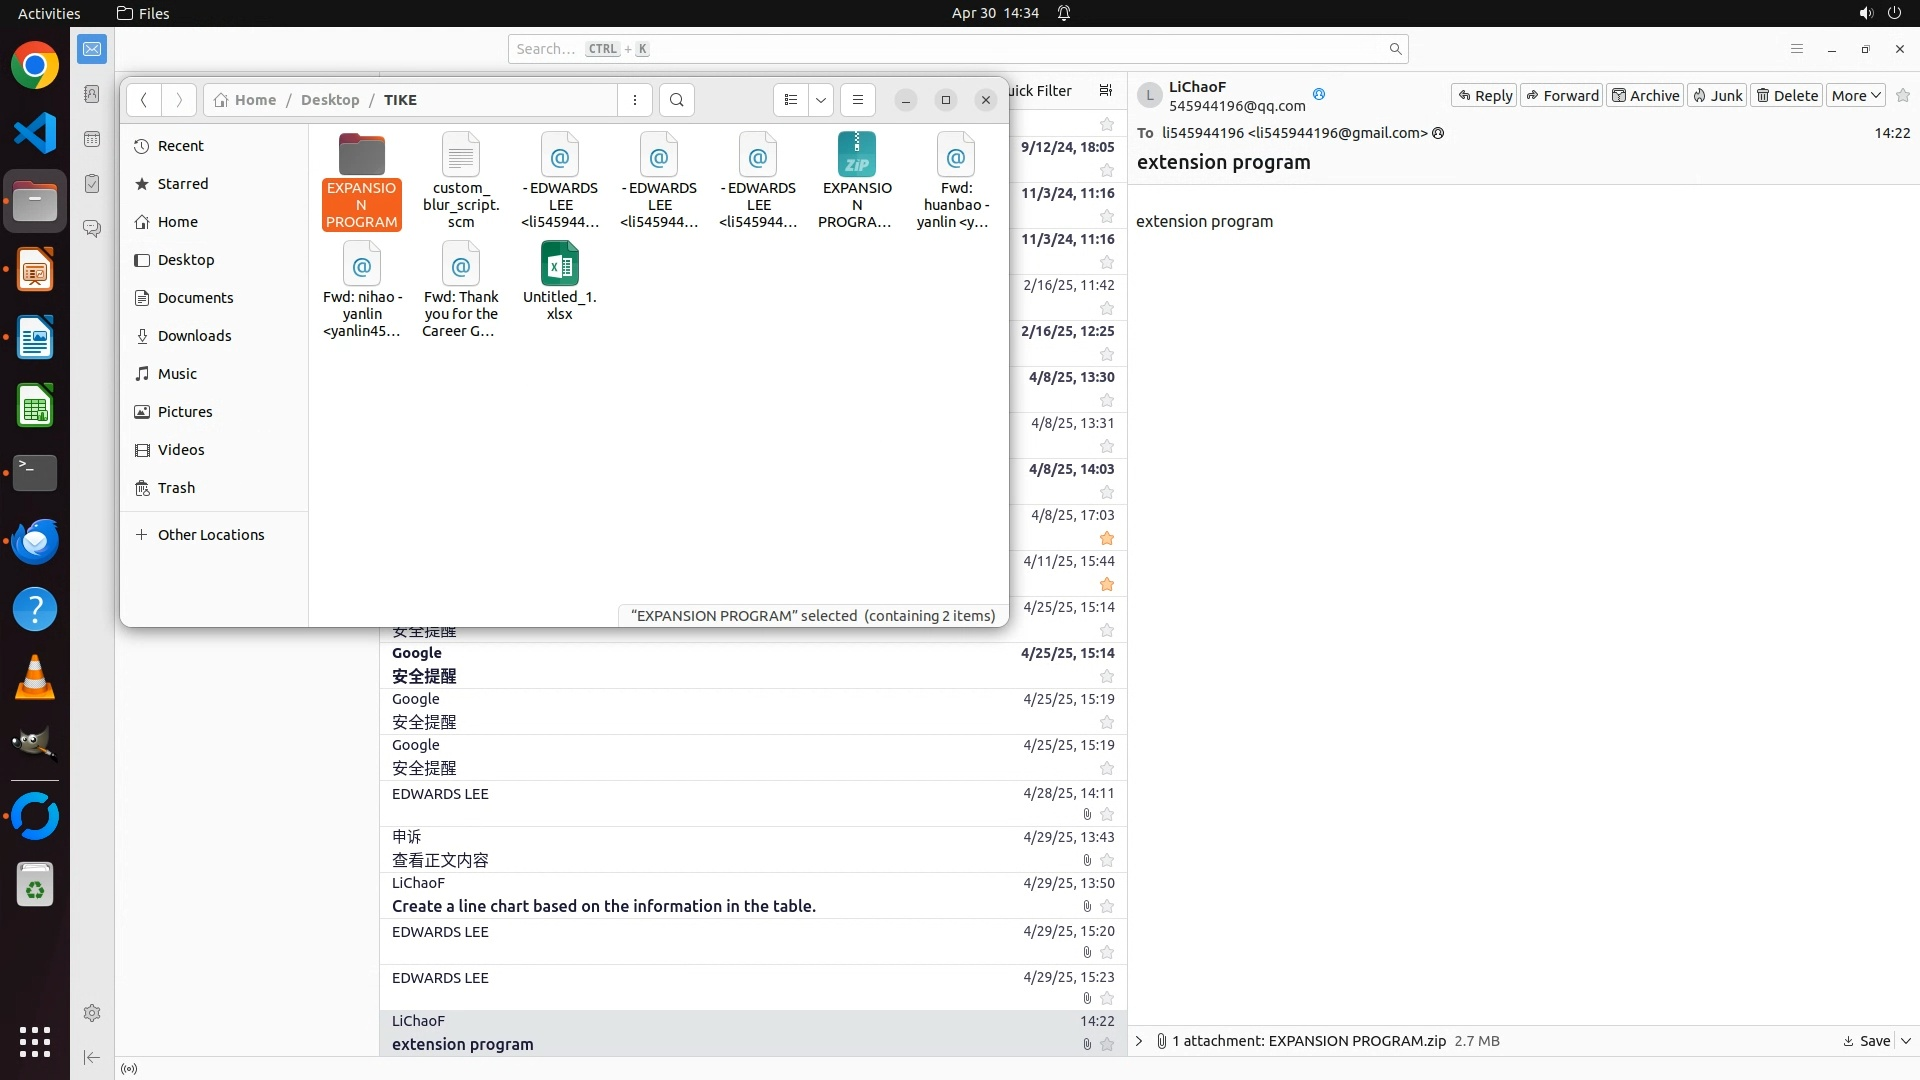
Task: Expand the More actions dropdown
Action: tap(1856, 96)
